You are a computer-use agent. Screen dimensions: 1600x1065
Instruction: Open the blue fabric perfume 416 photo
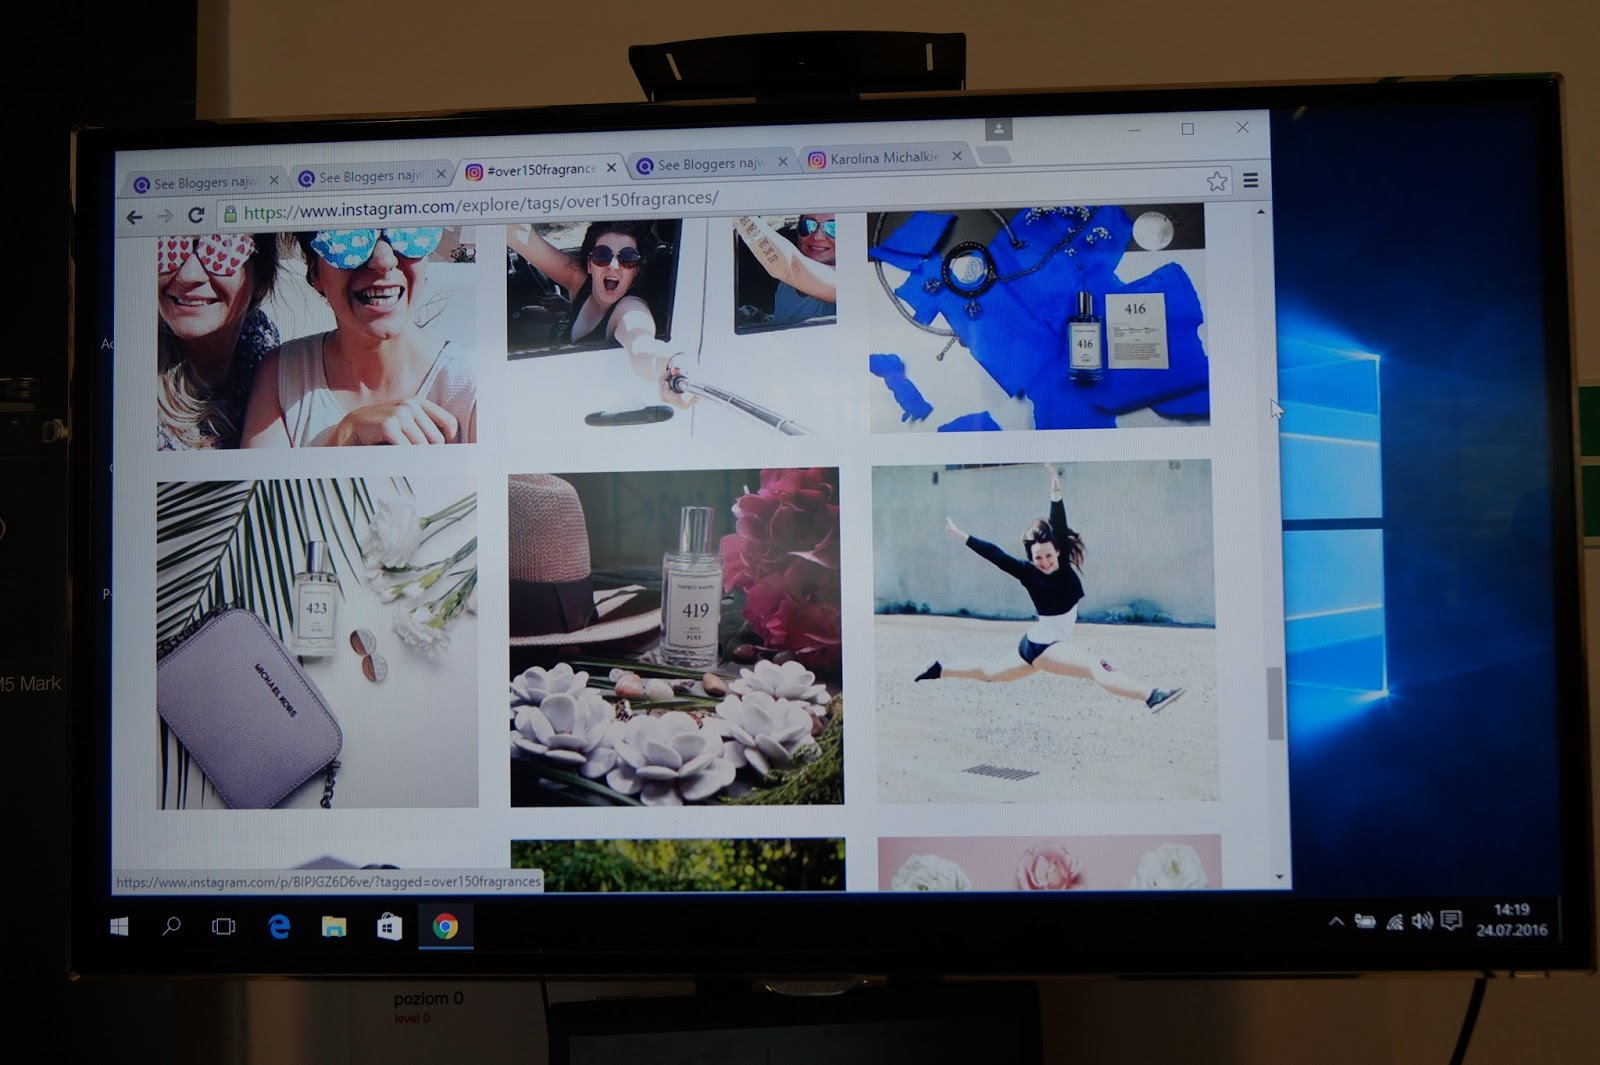[1038, 319]
